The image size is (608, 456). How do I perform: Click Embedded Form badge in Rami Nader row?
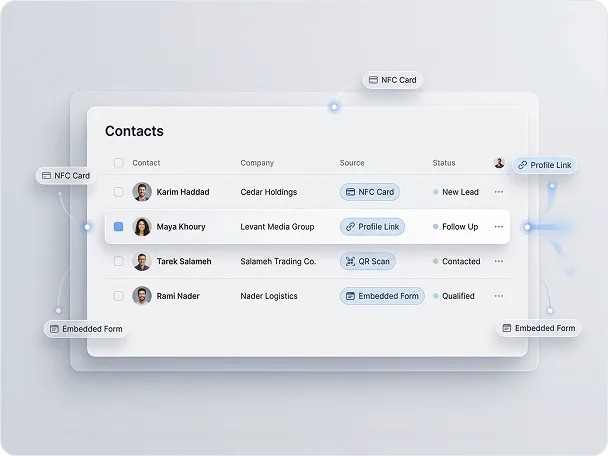(x=382, y=296)
